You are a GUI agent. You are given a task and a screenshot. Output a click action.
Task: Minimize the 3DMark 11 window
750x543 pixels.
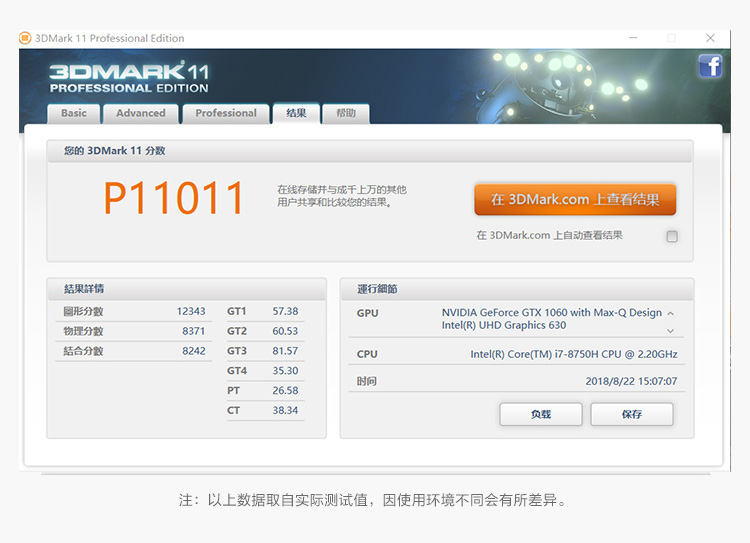633,38
